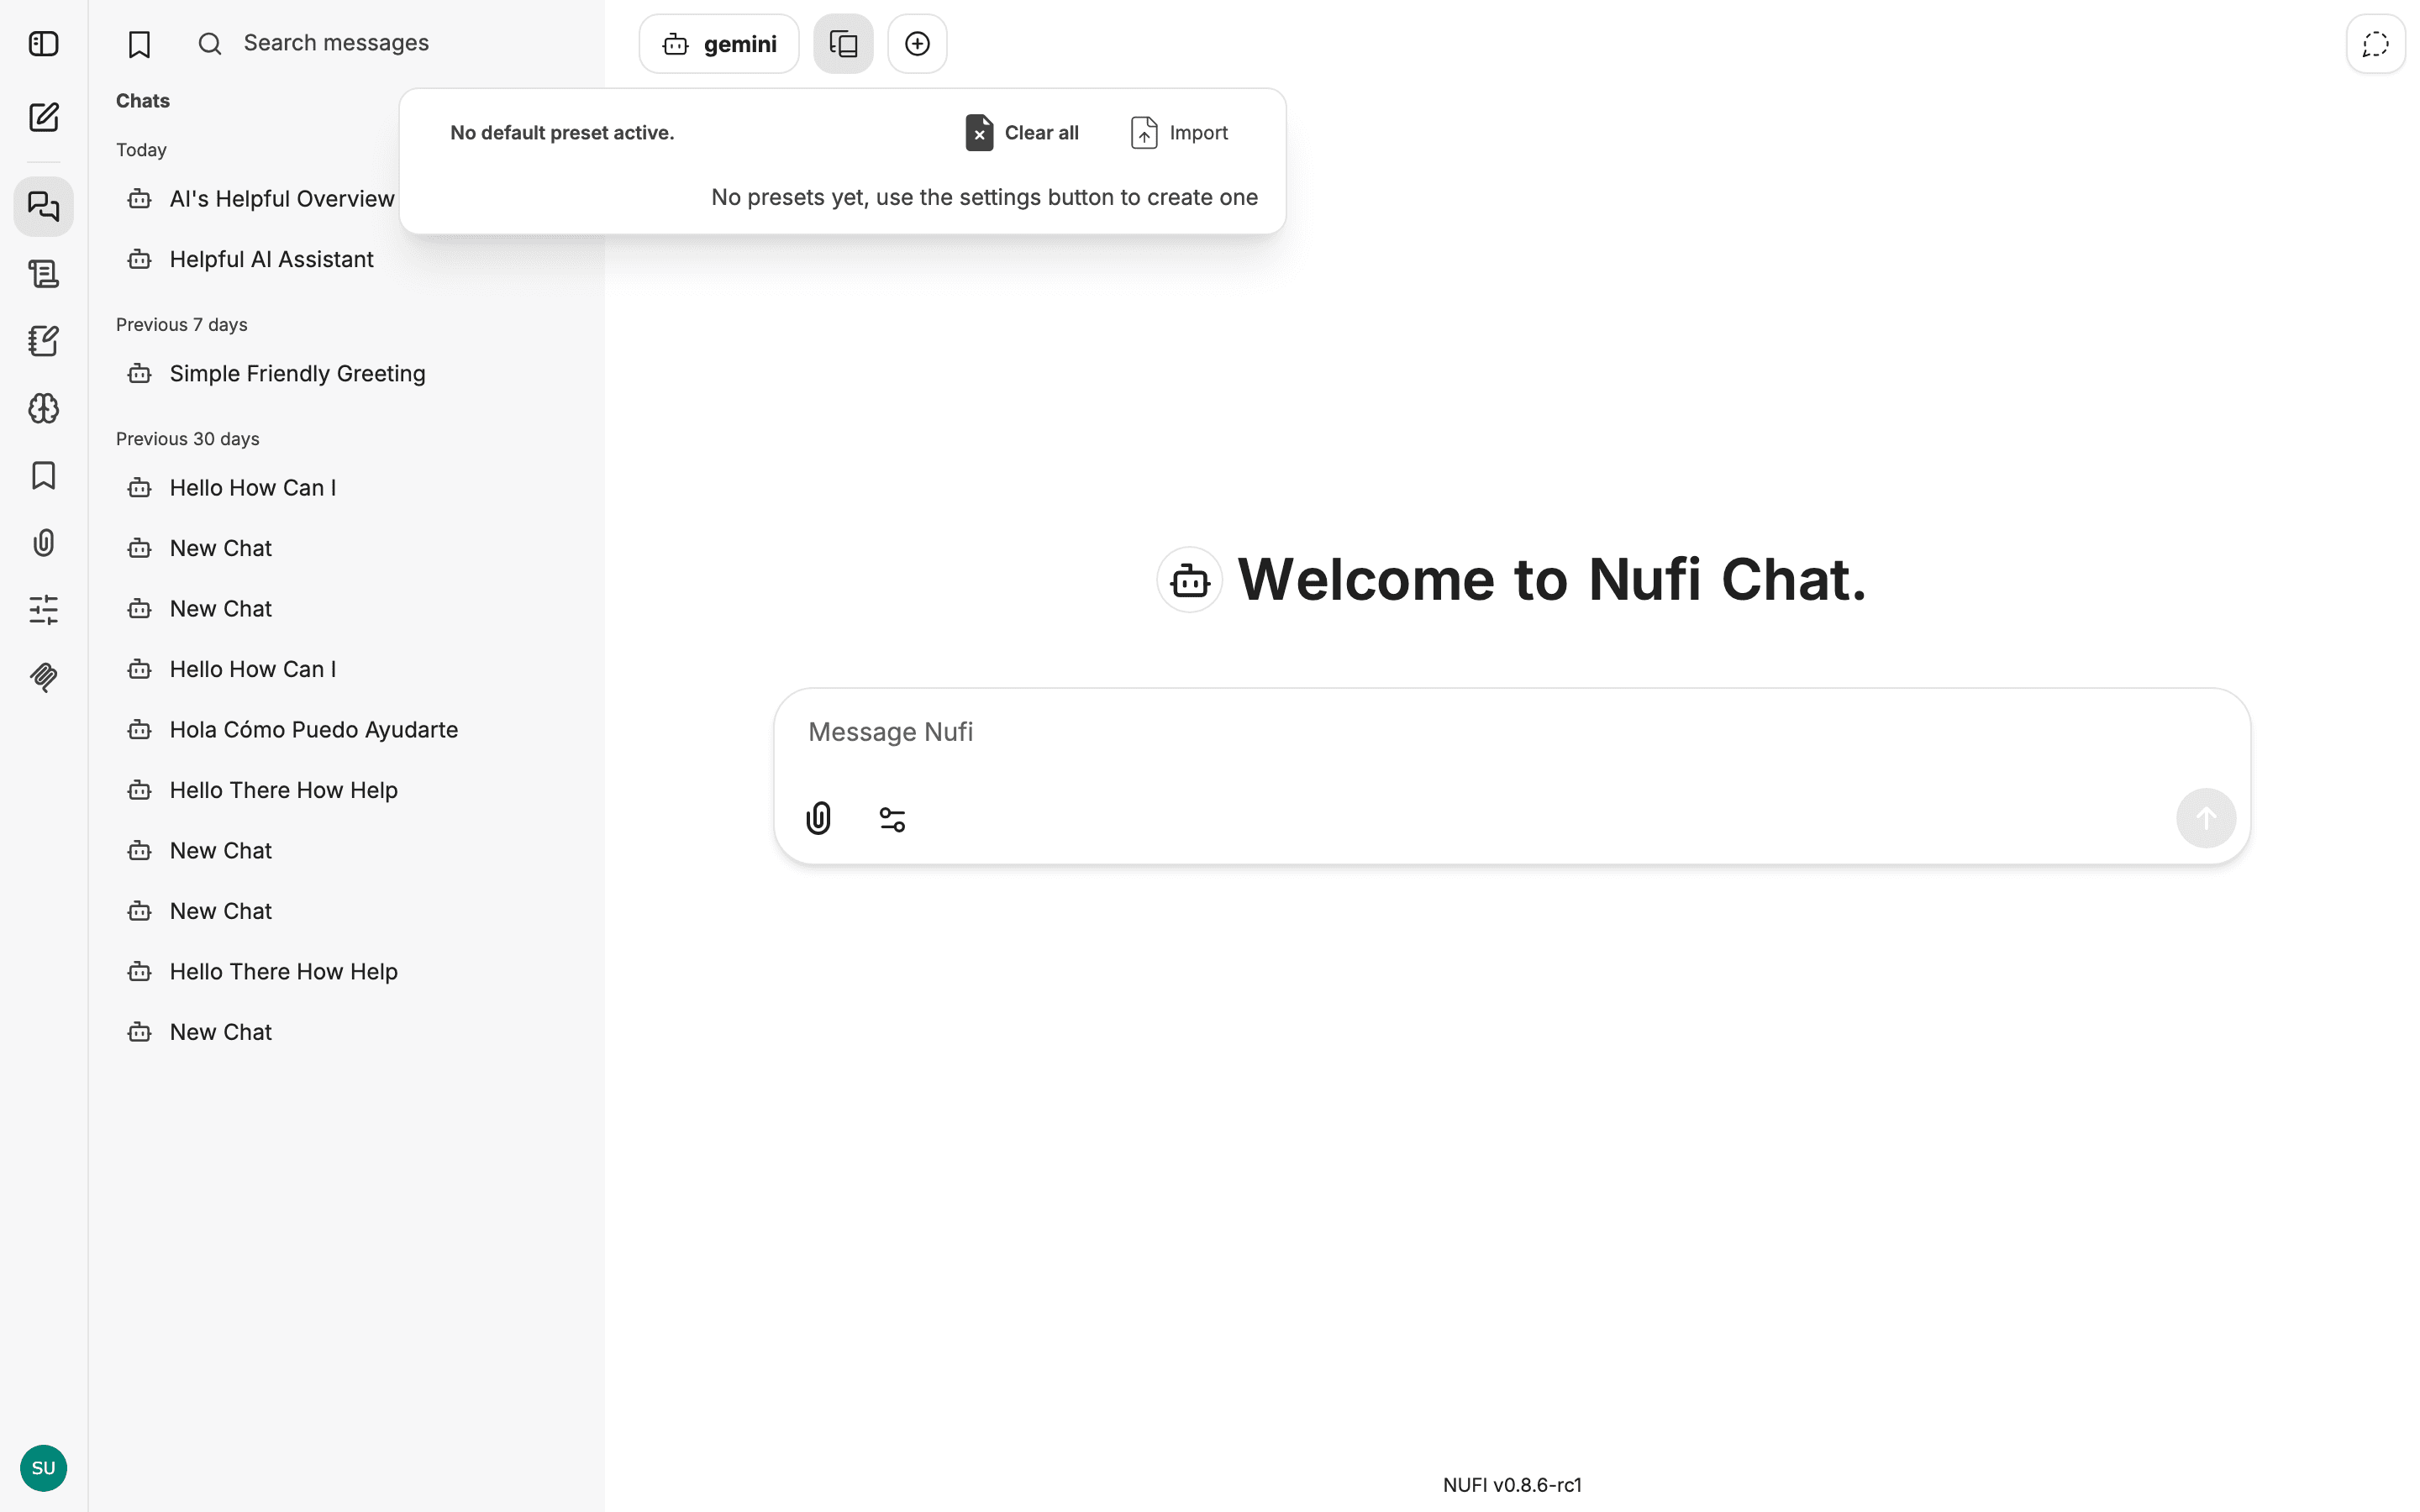Start a new chat with compose icon
2420x1512 pixels.
click(x=43, y=118)
